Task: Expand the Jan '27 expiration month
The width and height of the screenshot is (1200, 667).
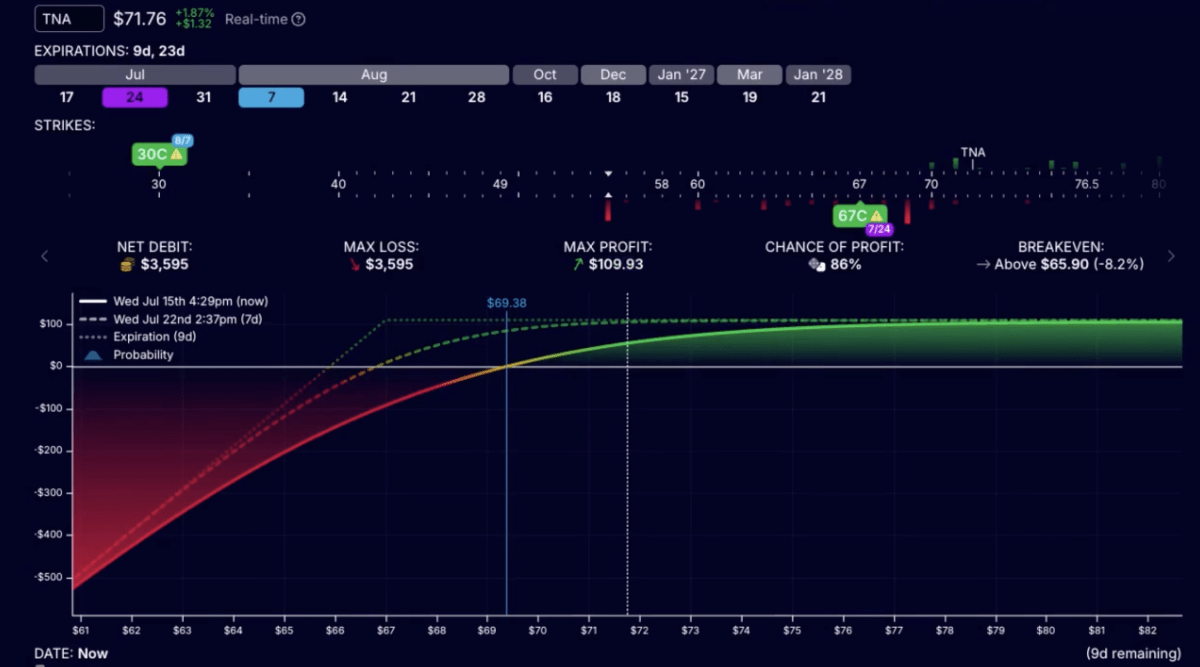Action: (x=681, y=75)
